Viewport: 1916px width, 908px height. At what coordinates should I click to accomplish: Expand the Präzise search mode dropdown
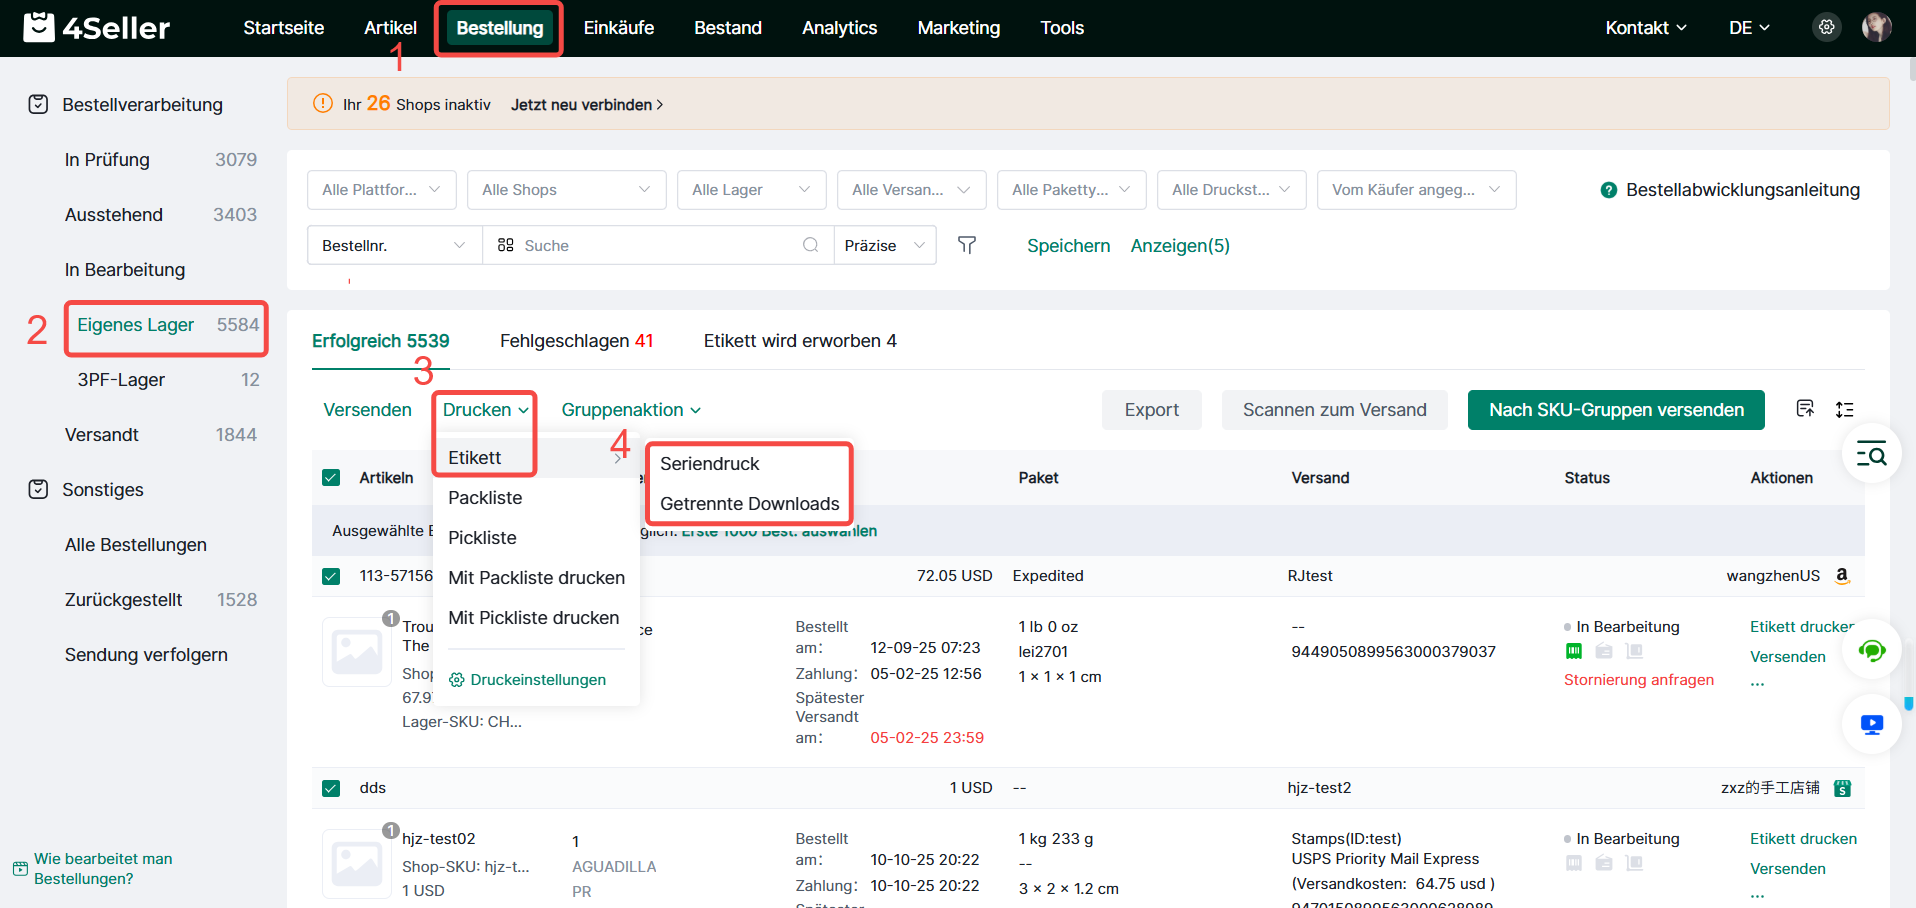(x=885, y=245)
